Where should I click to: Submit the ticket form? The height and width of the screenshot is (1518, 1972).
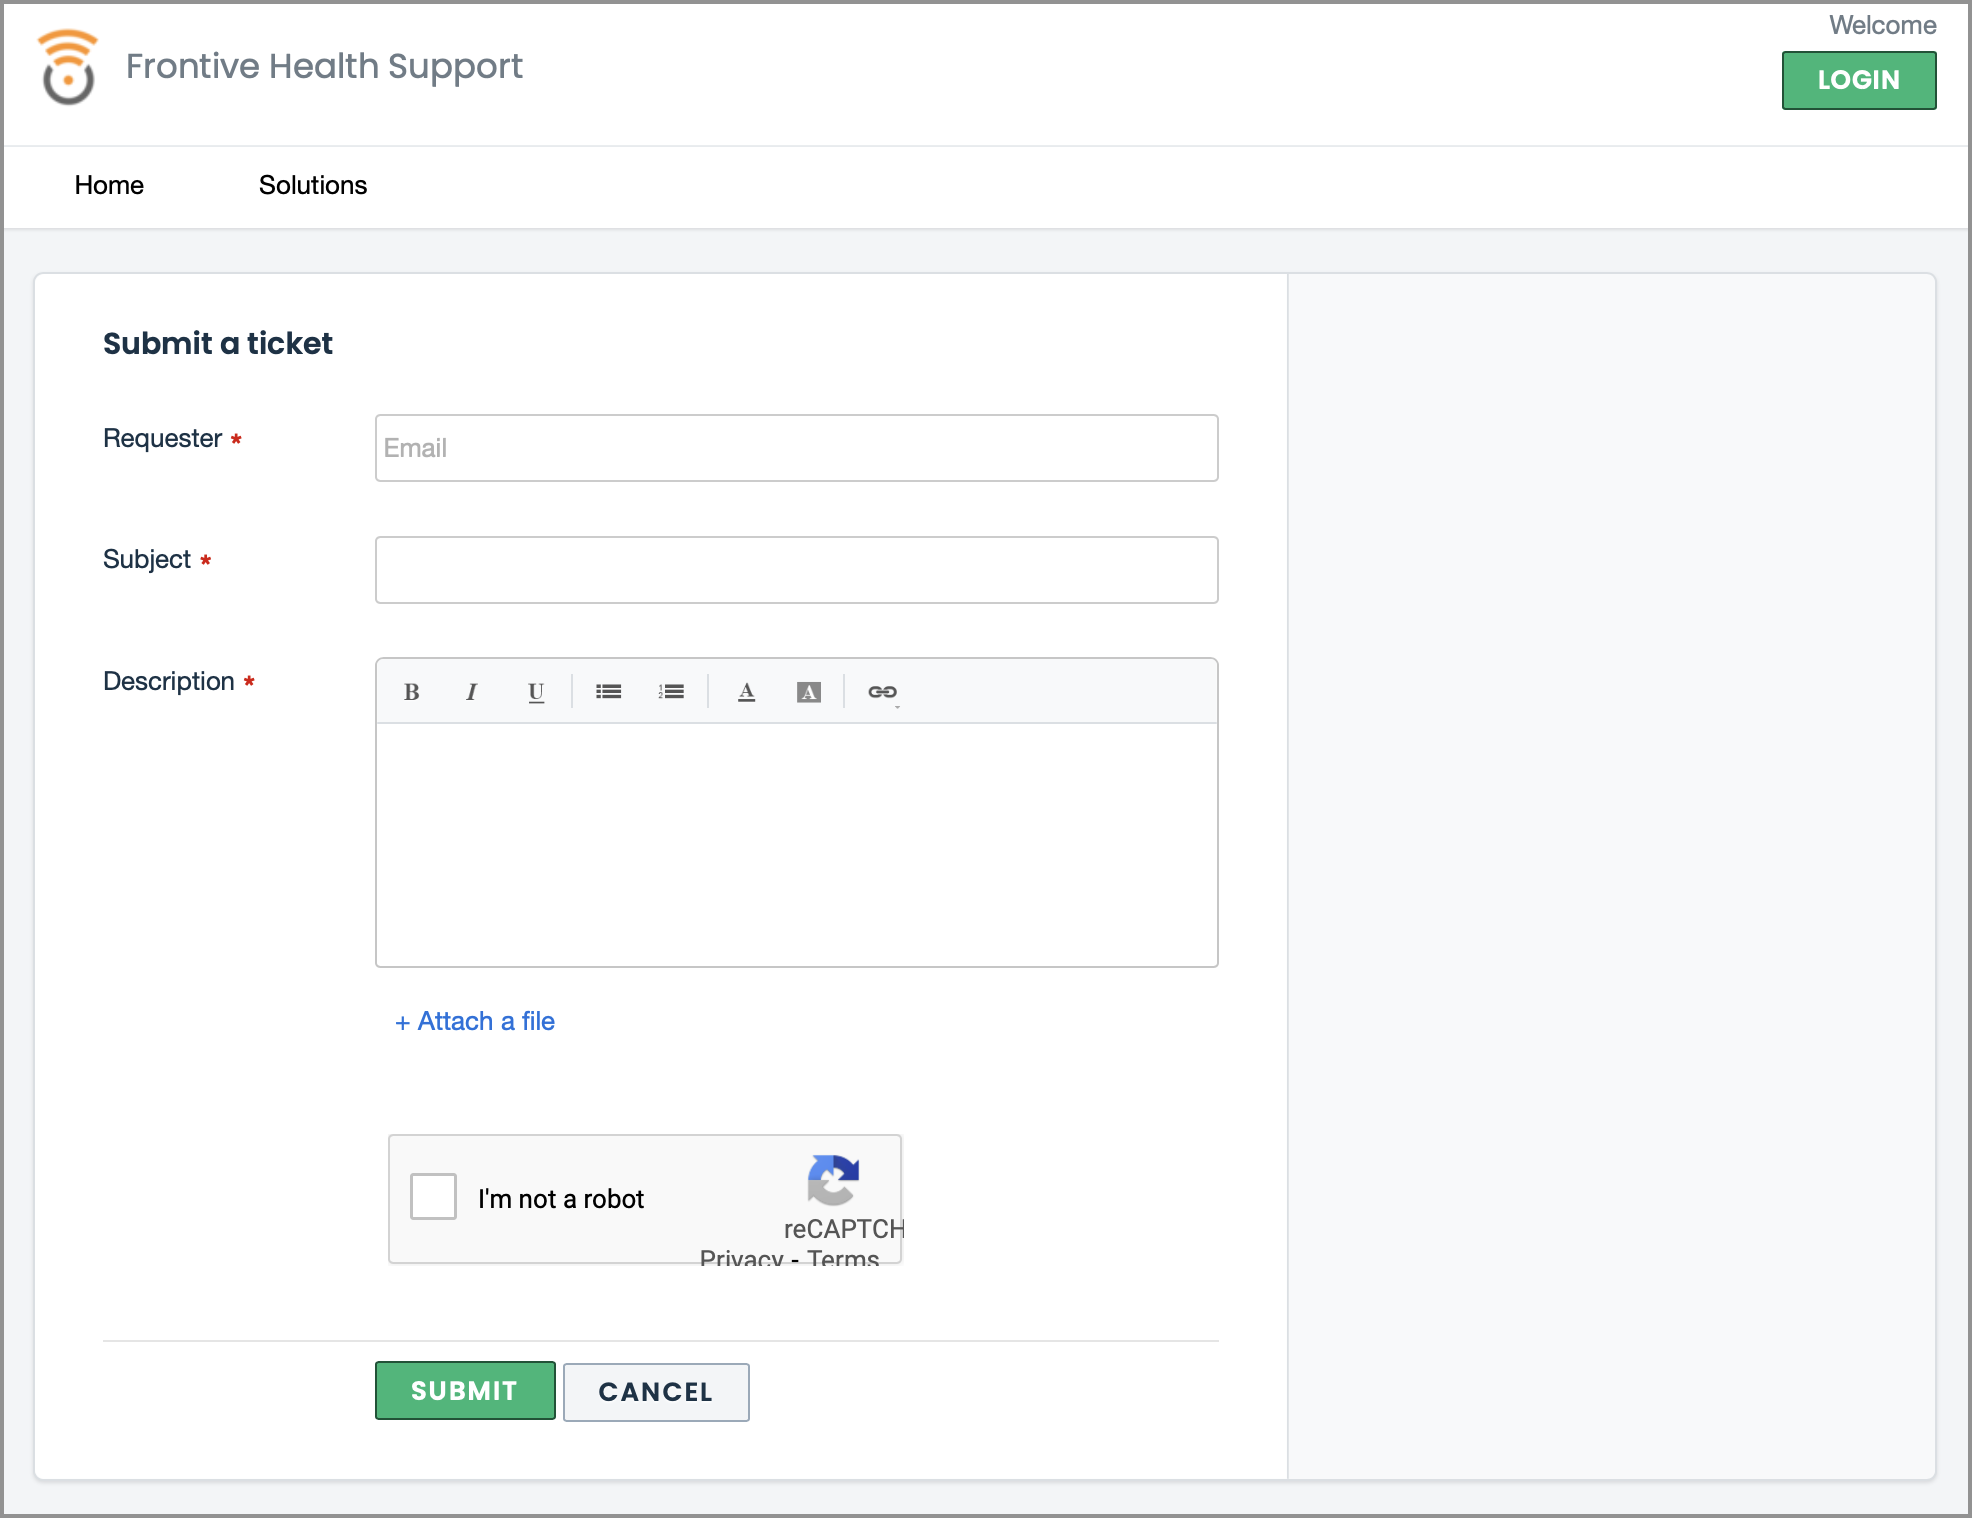[464, 1390]
